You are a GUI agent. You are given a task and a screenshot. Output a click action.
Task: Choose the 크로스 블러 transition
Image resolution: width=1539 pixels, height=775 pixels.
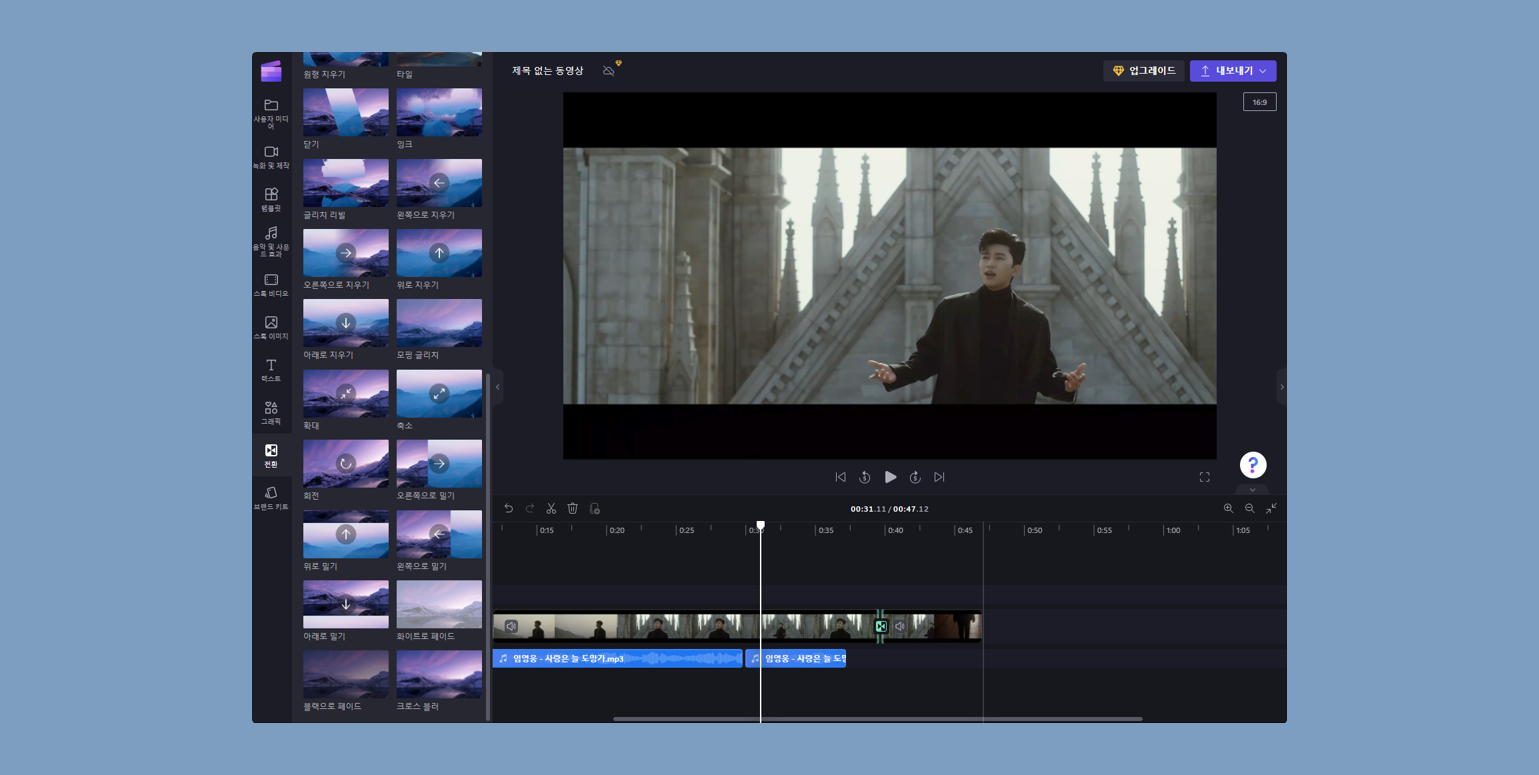click(439, 674)
